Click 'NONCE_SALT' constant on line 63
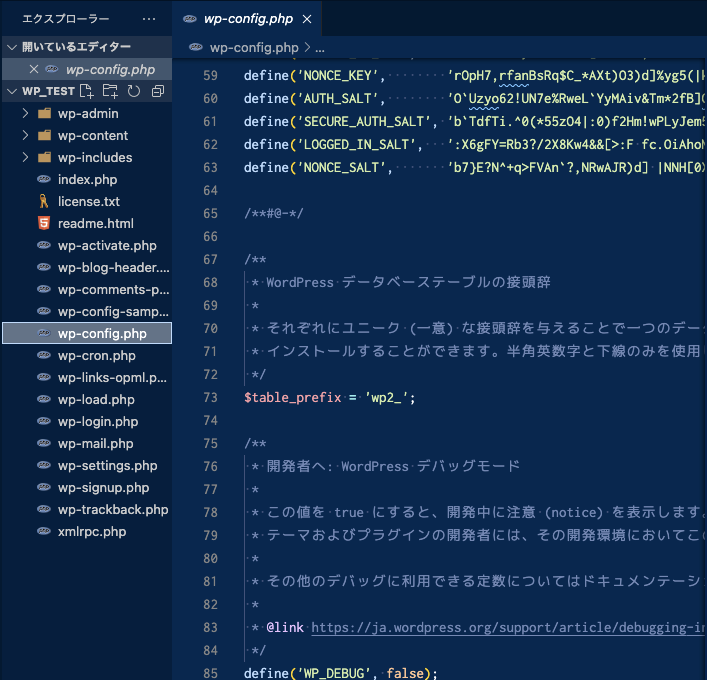The image size is (707, 680). [341, 168]
